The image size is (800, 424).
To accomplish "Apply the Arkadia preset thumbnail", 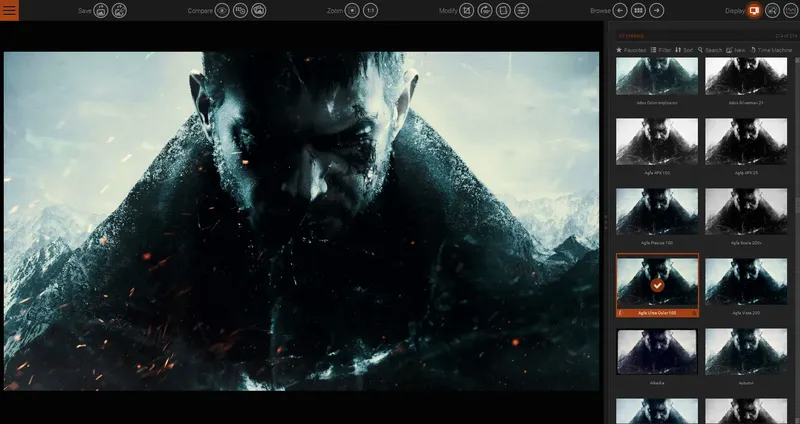I will point(657,352).
